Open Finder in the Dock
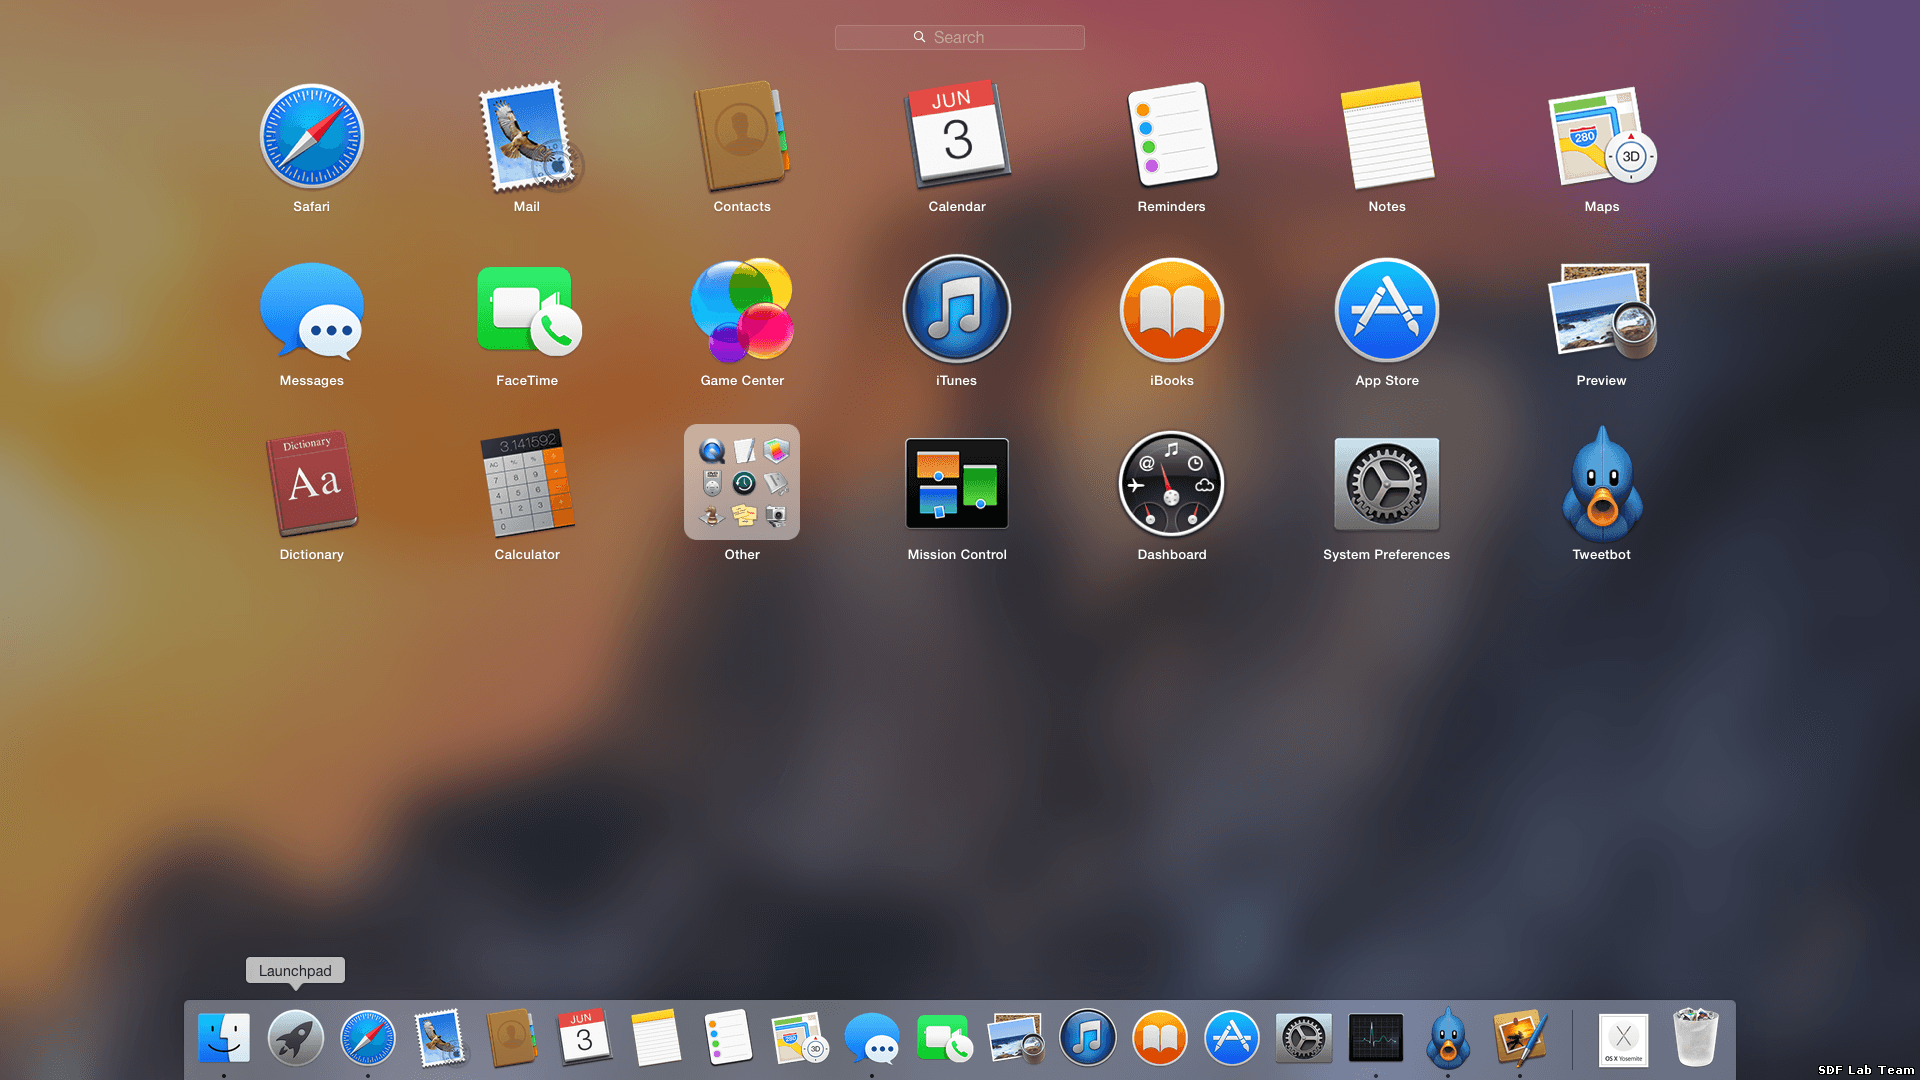Image resolution: width=1920 pixels, height=1080 pixels. tap(224, 1038)
